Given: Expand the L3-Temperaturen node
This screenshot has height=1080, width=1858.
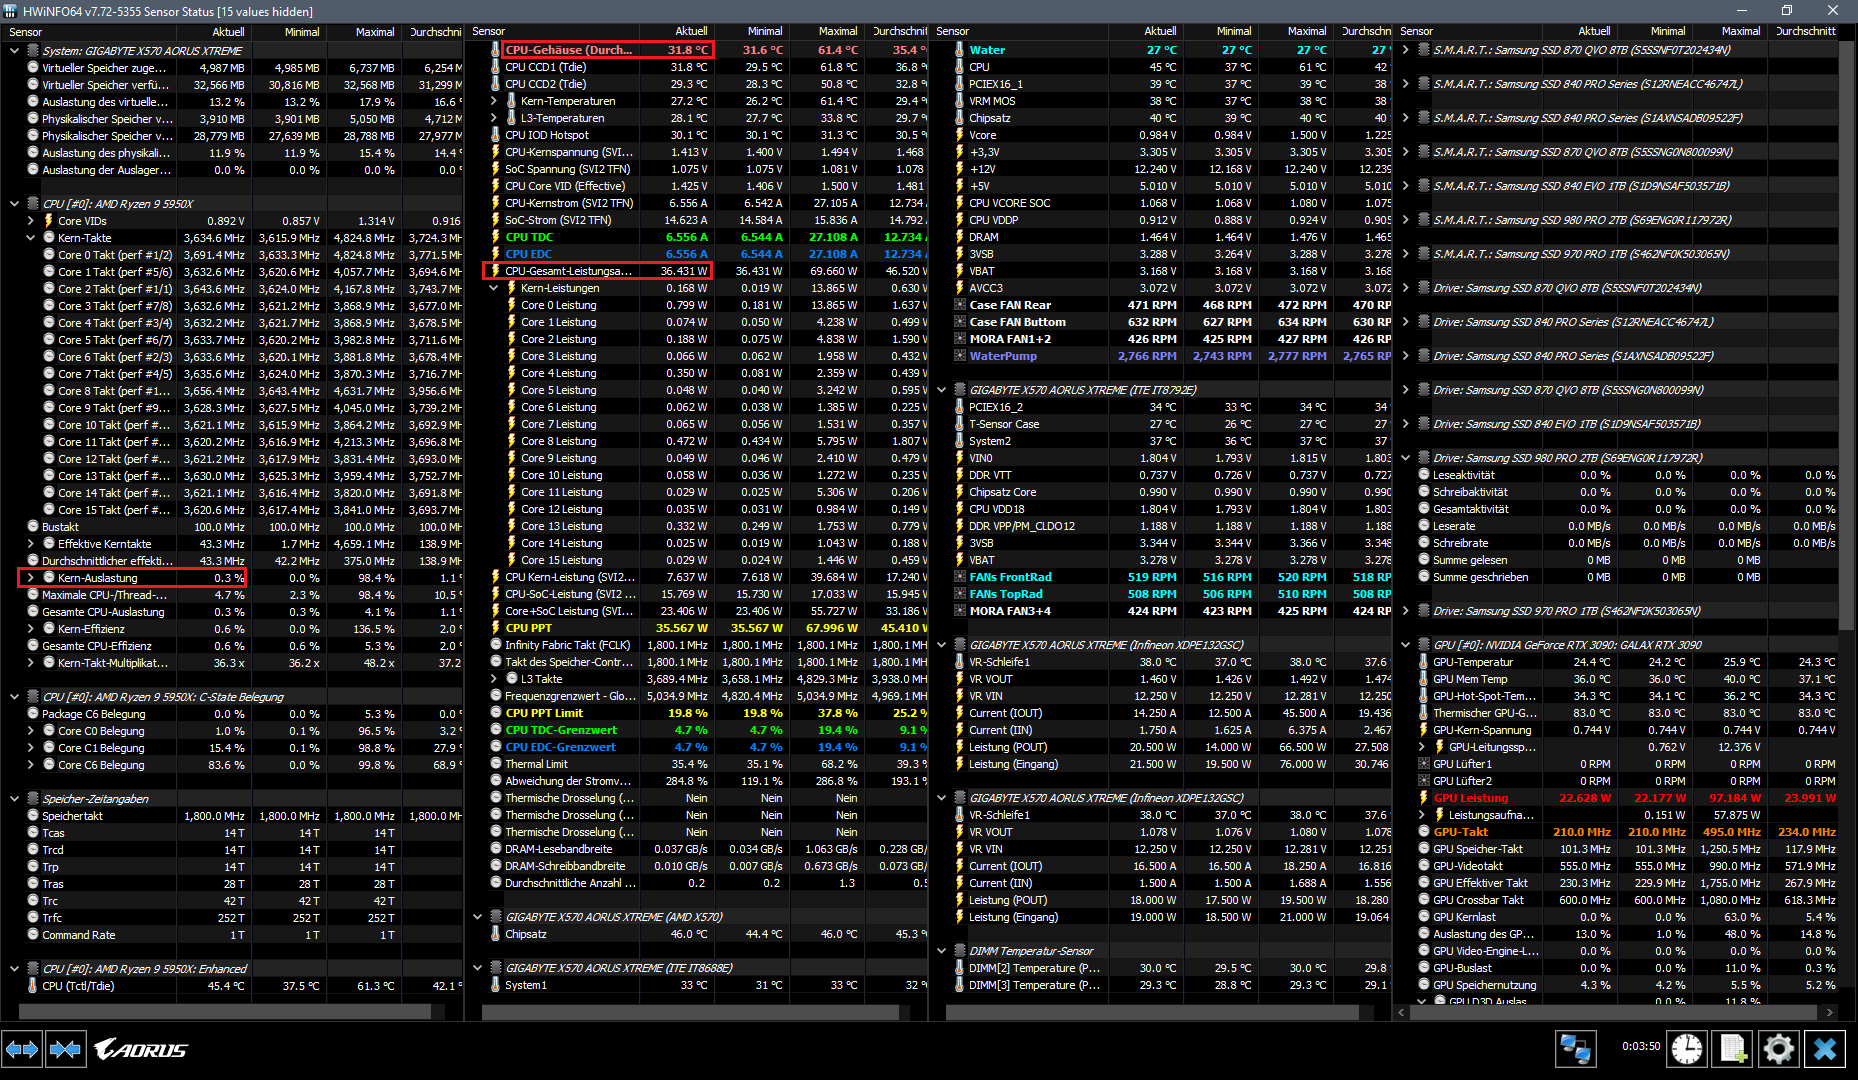Looking at the screenshot, I should [493, 118].
